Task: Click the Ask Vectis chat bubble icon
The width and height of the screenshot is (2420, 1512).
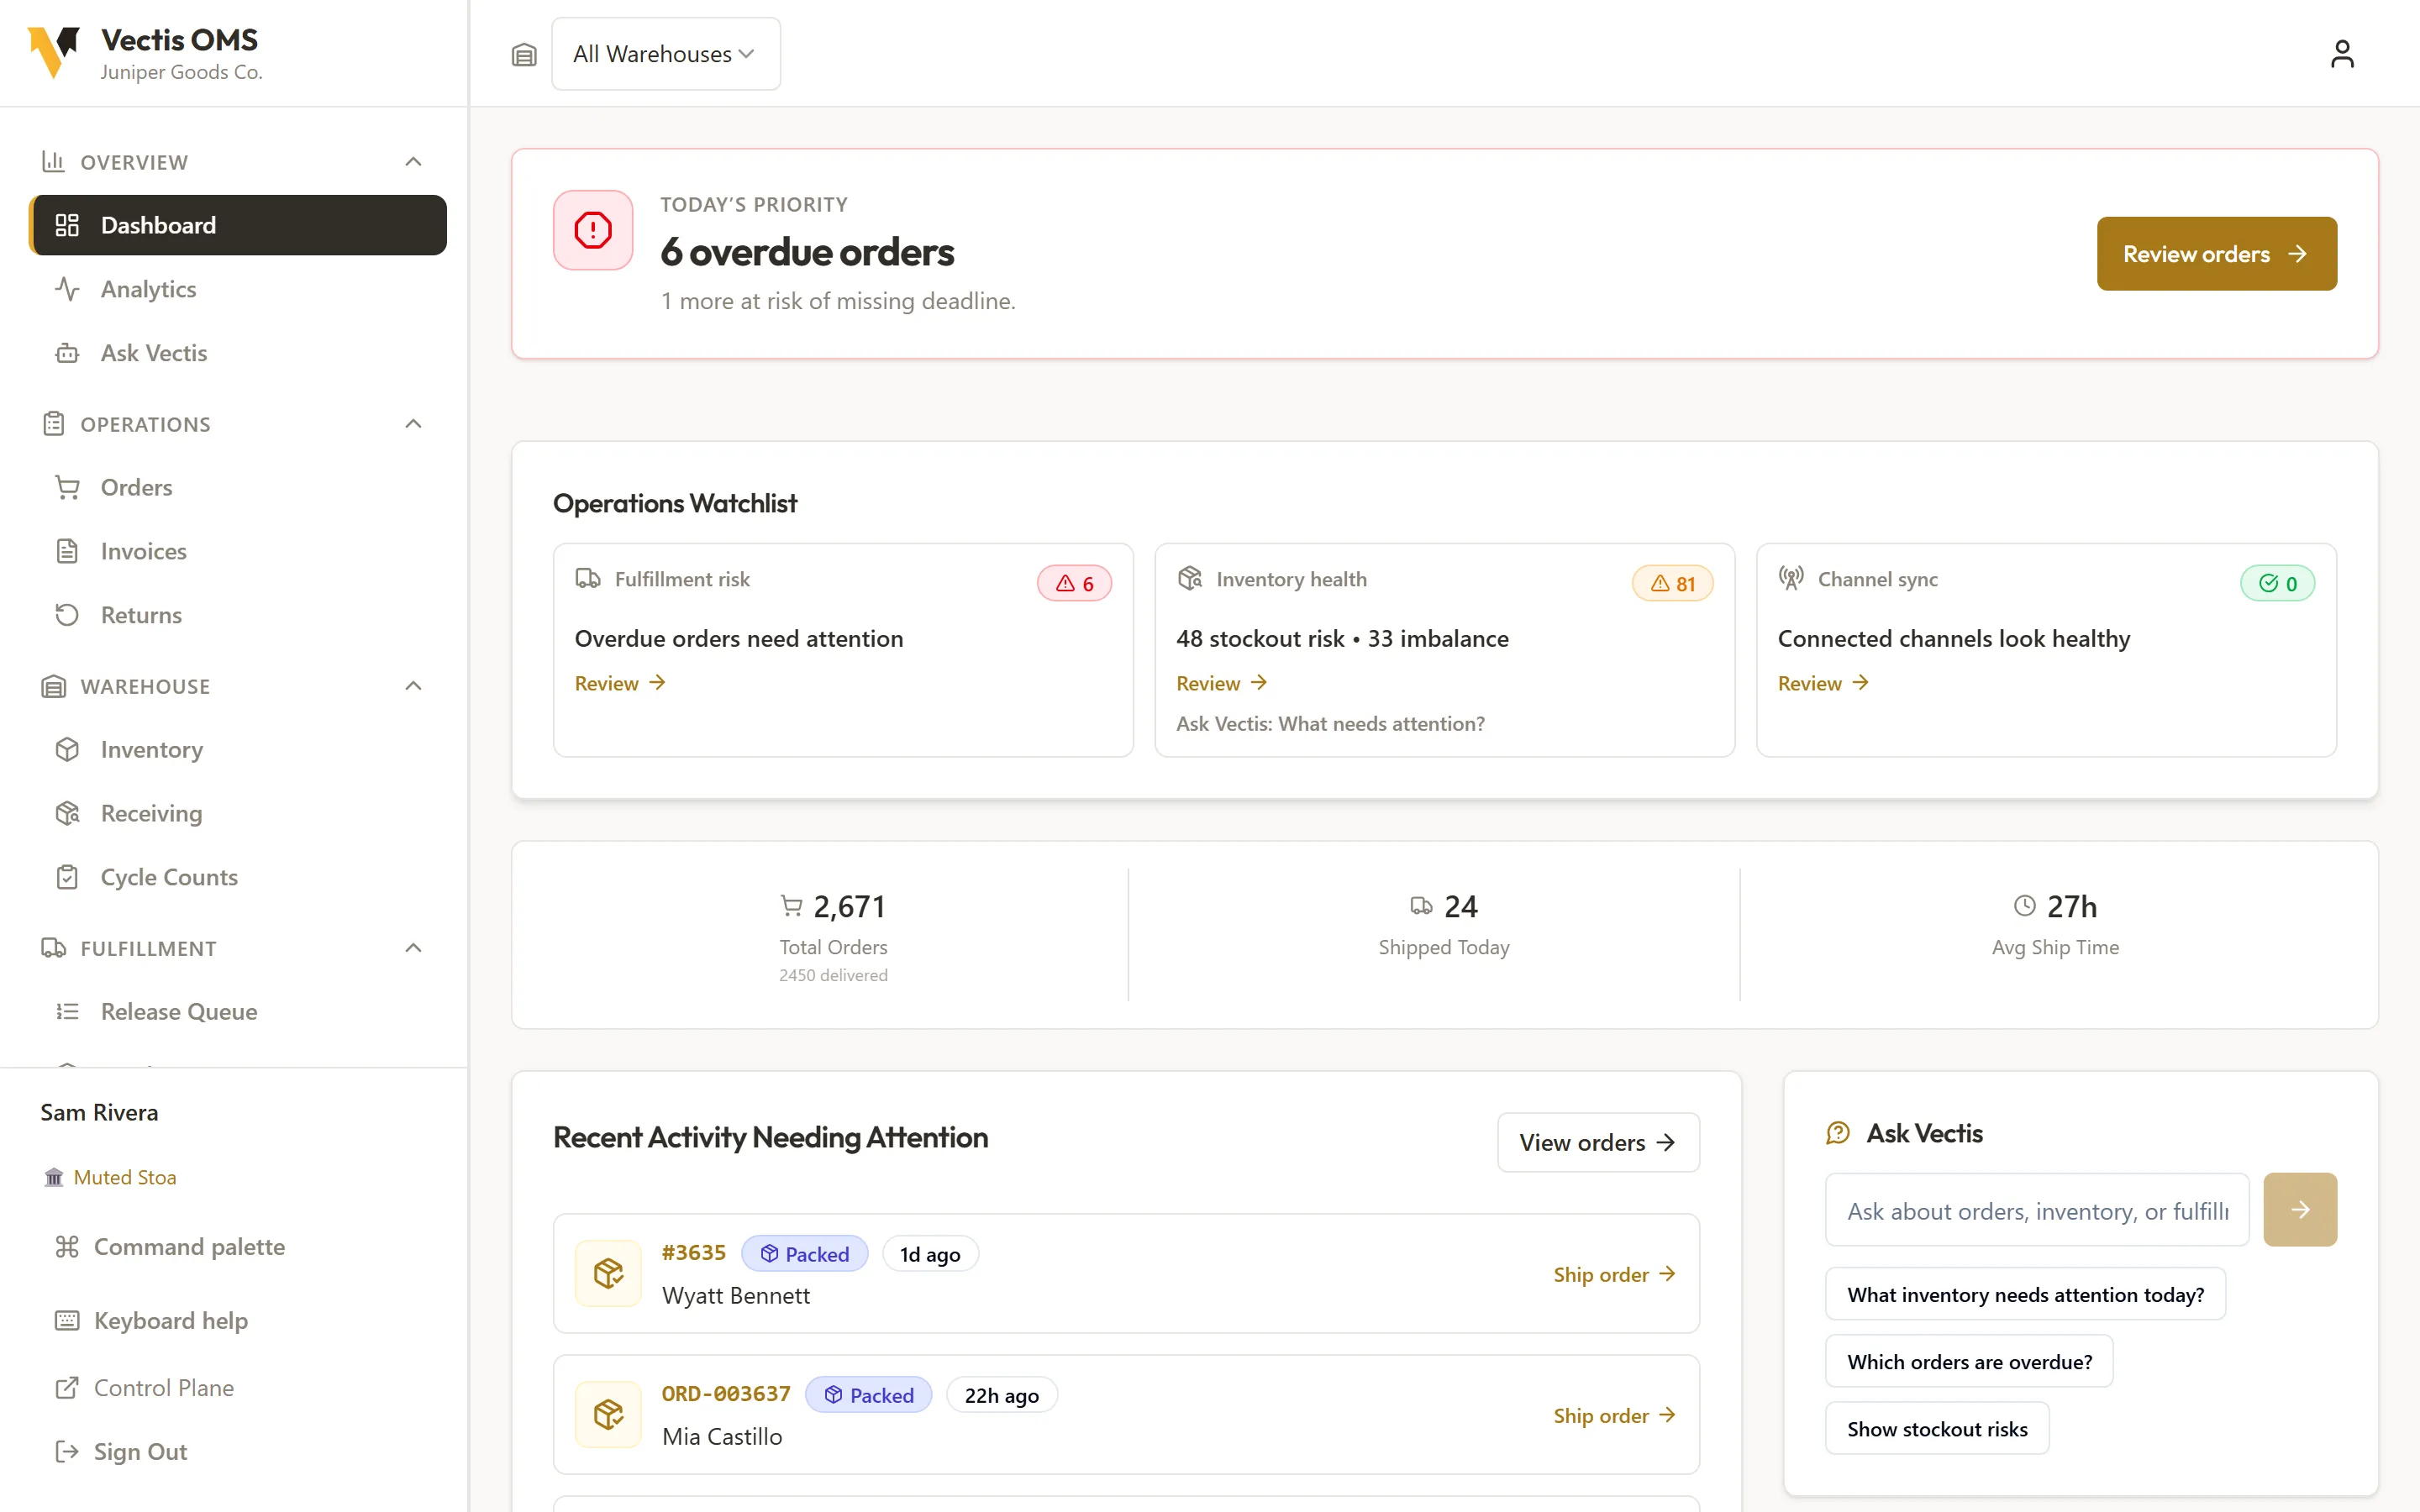Action: [1838, 1133]
